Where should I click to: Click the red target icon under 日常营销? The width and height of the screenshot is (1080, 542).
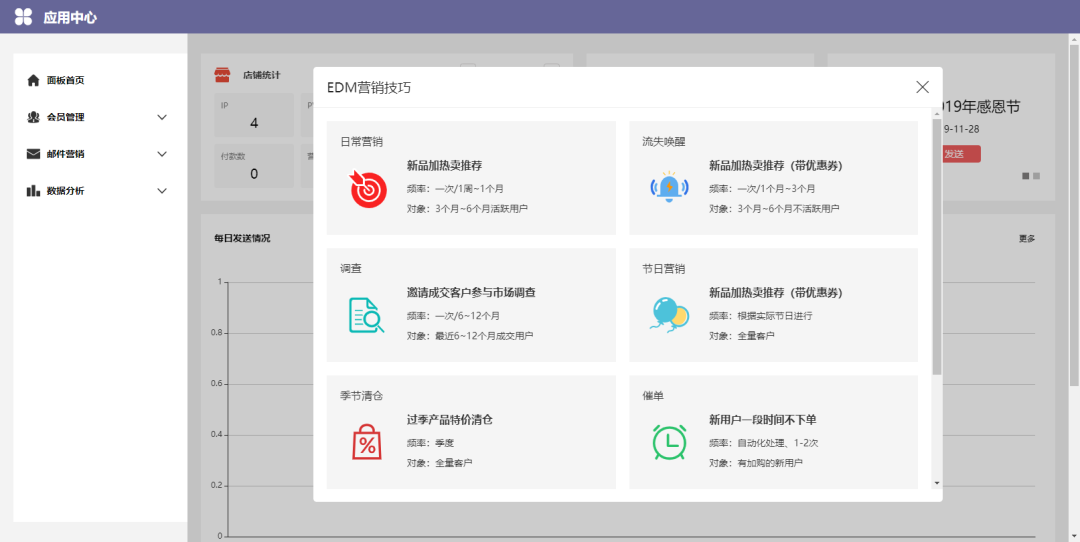click(368, 188)
